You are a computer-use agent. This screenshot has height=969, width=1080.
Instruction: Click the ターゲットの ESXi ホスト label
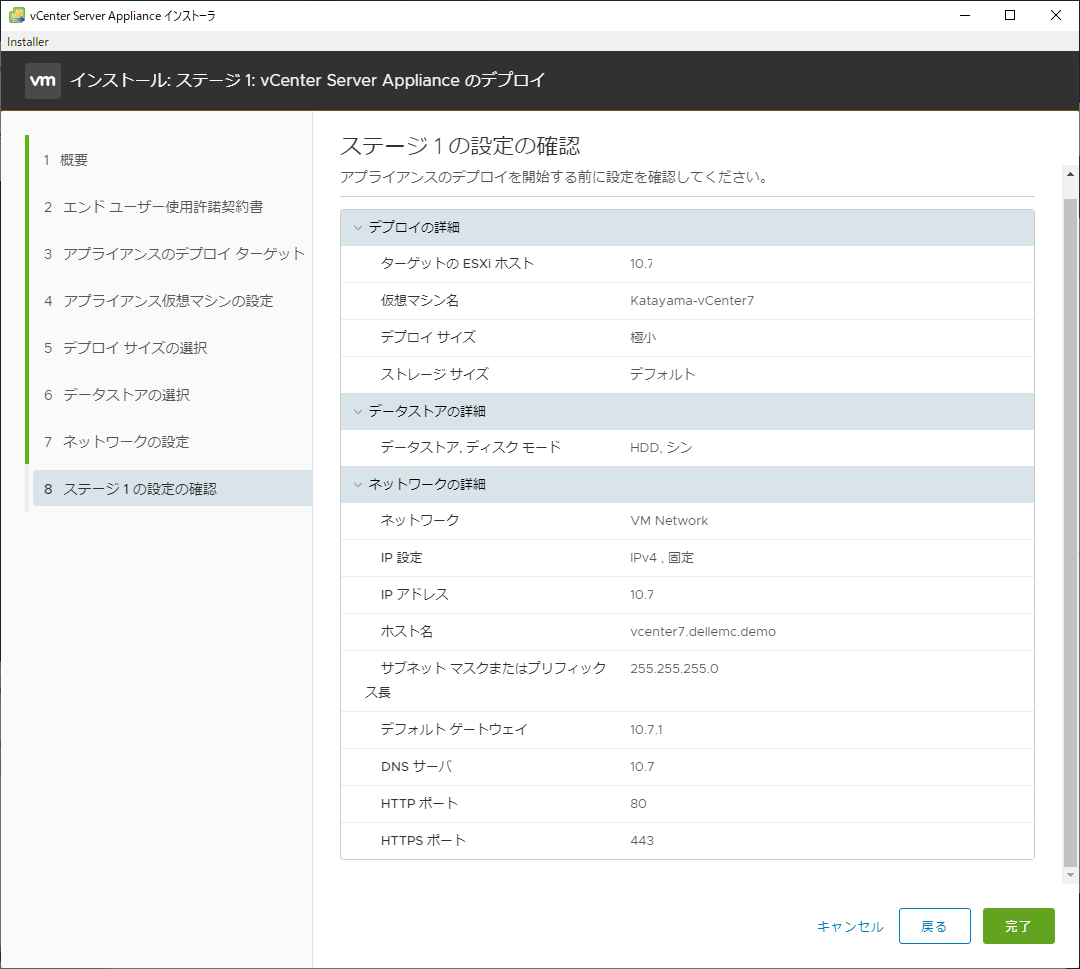coord(457,264)
